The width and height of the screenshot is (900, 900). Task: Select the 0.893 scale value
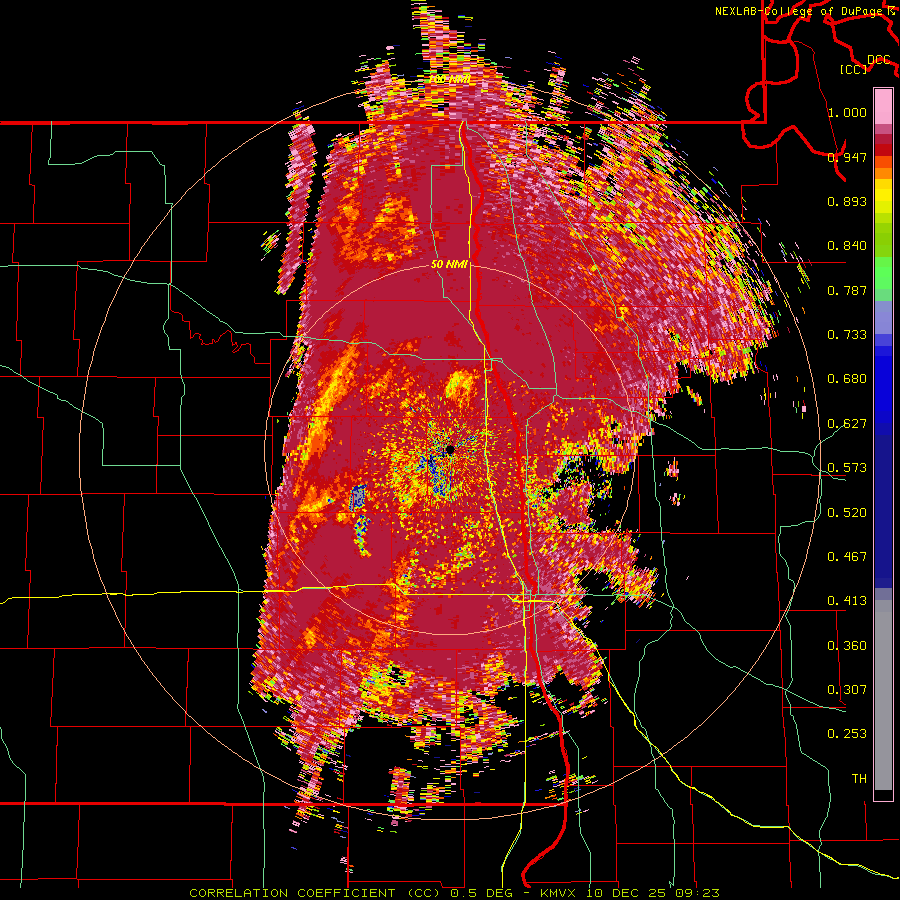click(x=847, y=201)
